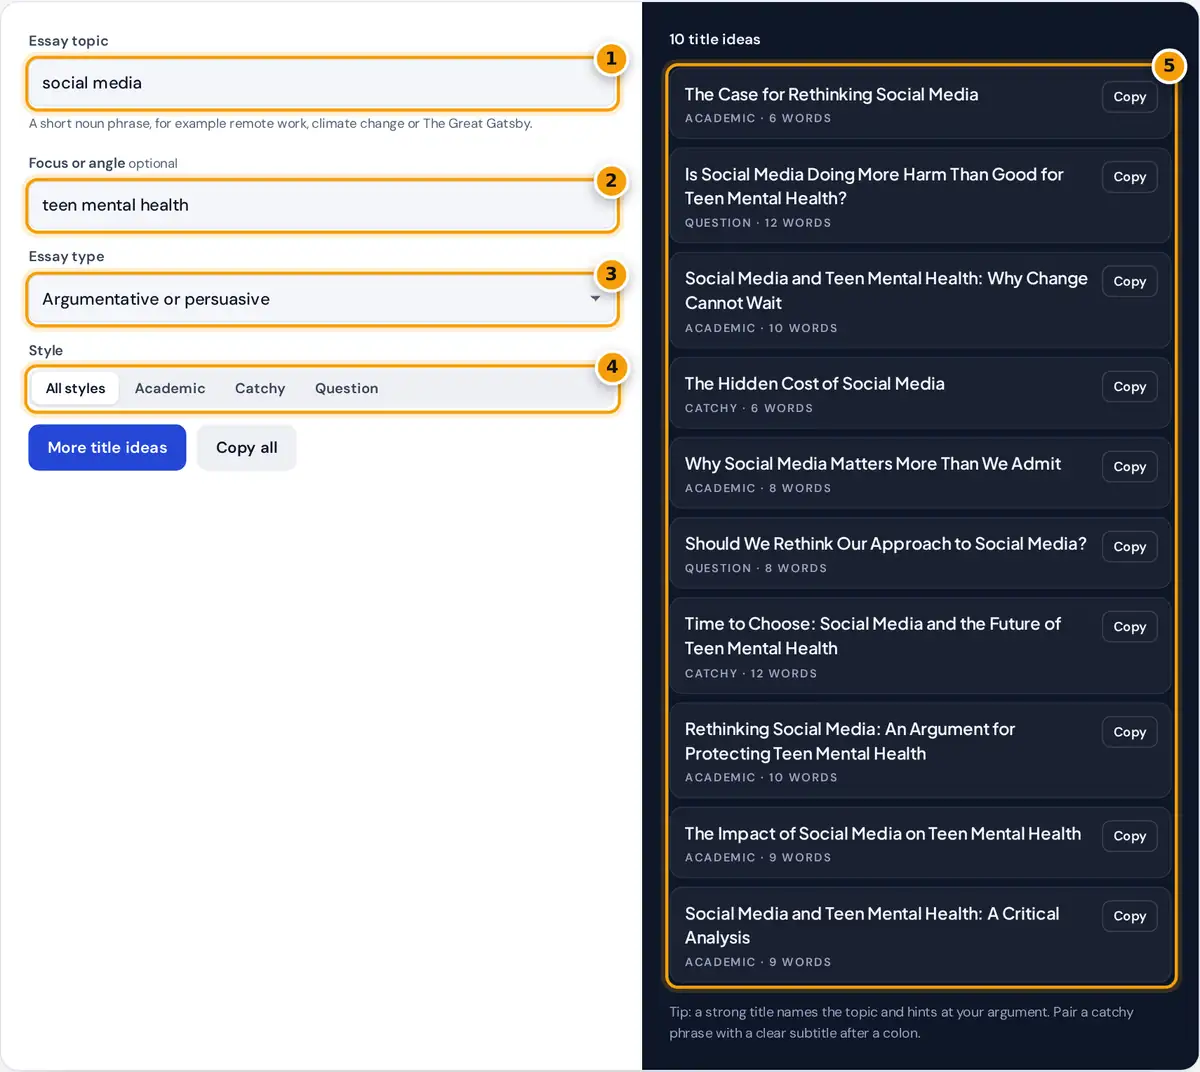Click the "10 title ideas" heading
Image resolution: width=1200 pixels, height=1072 pixels.
(715, 39)
